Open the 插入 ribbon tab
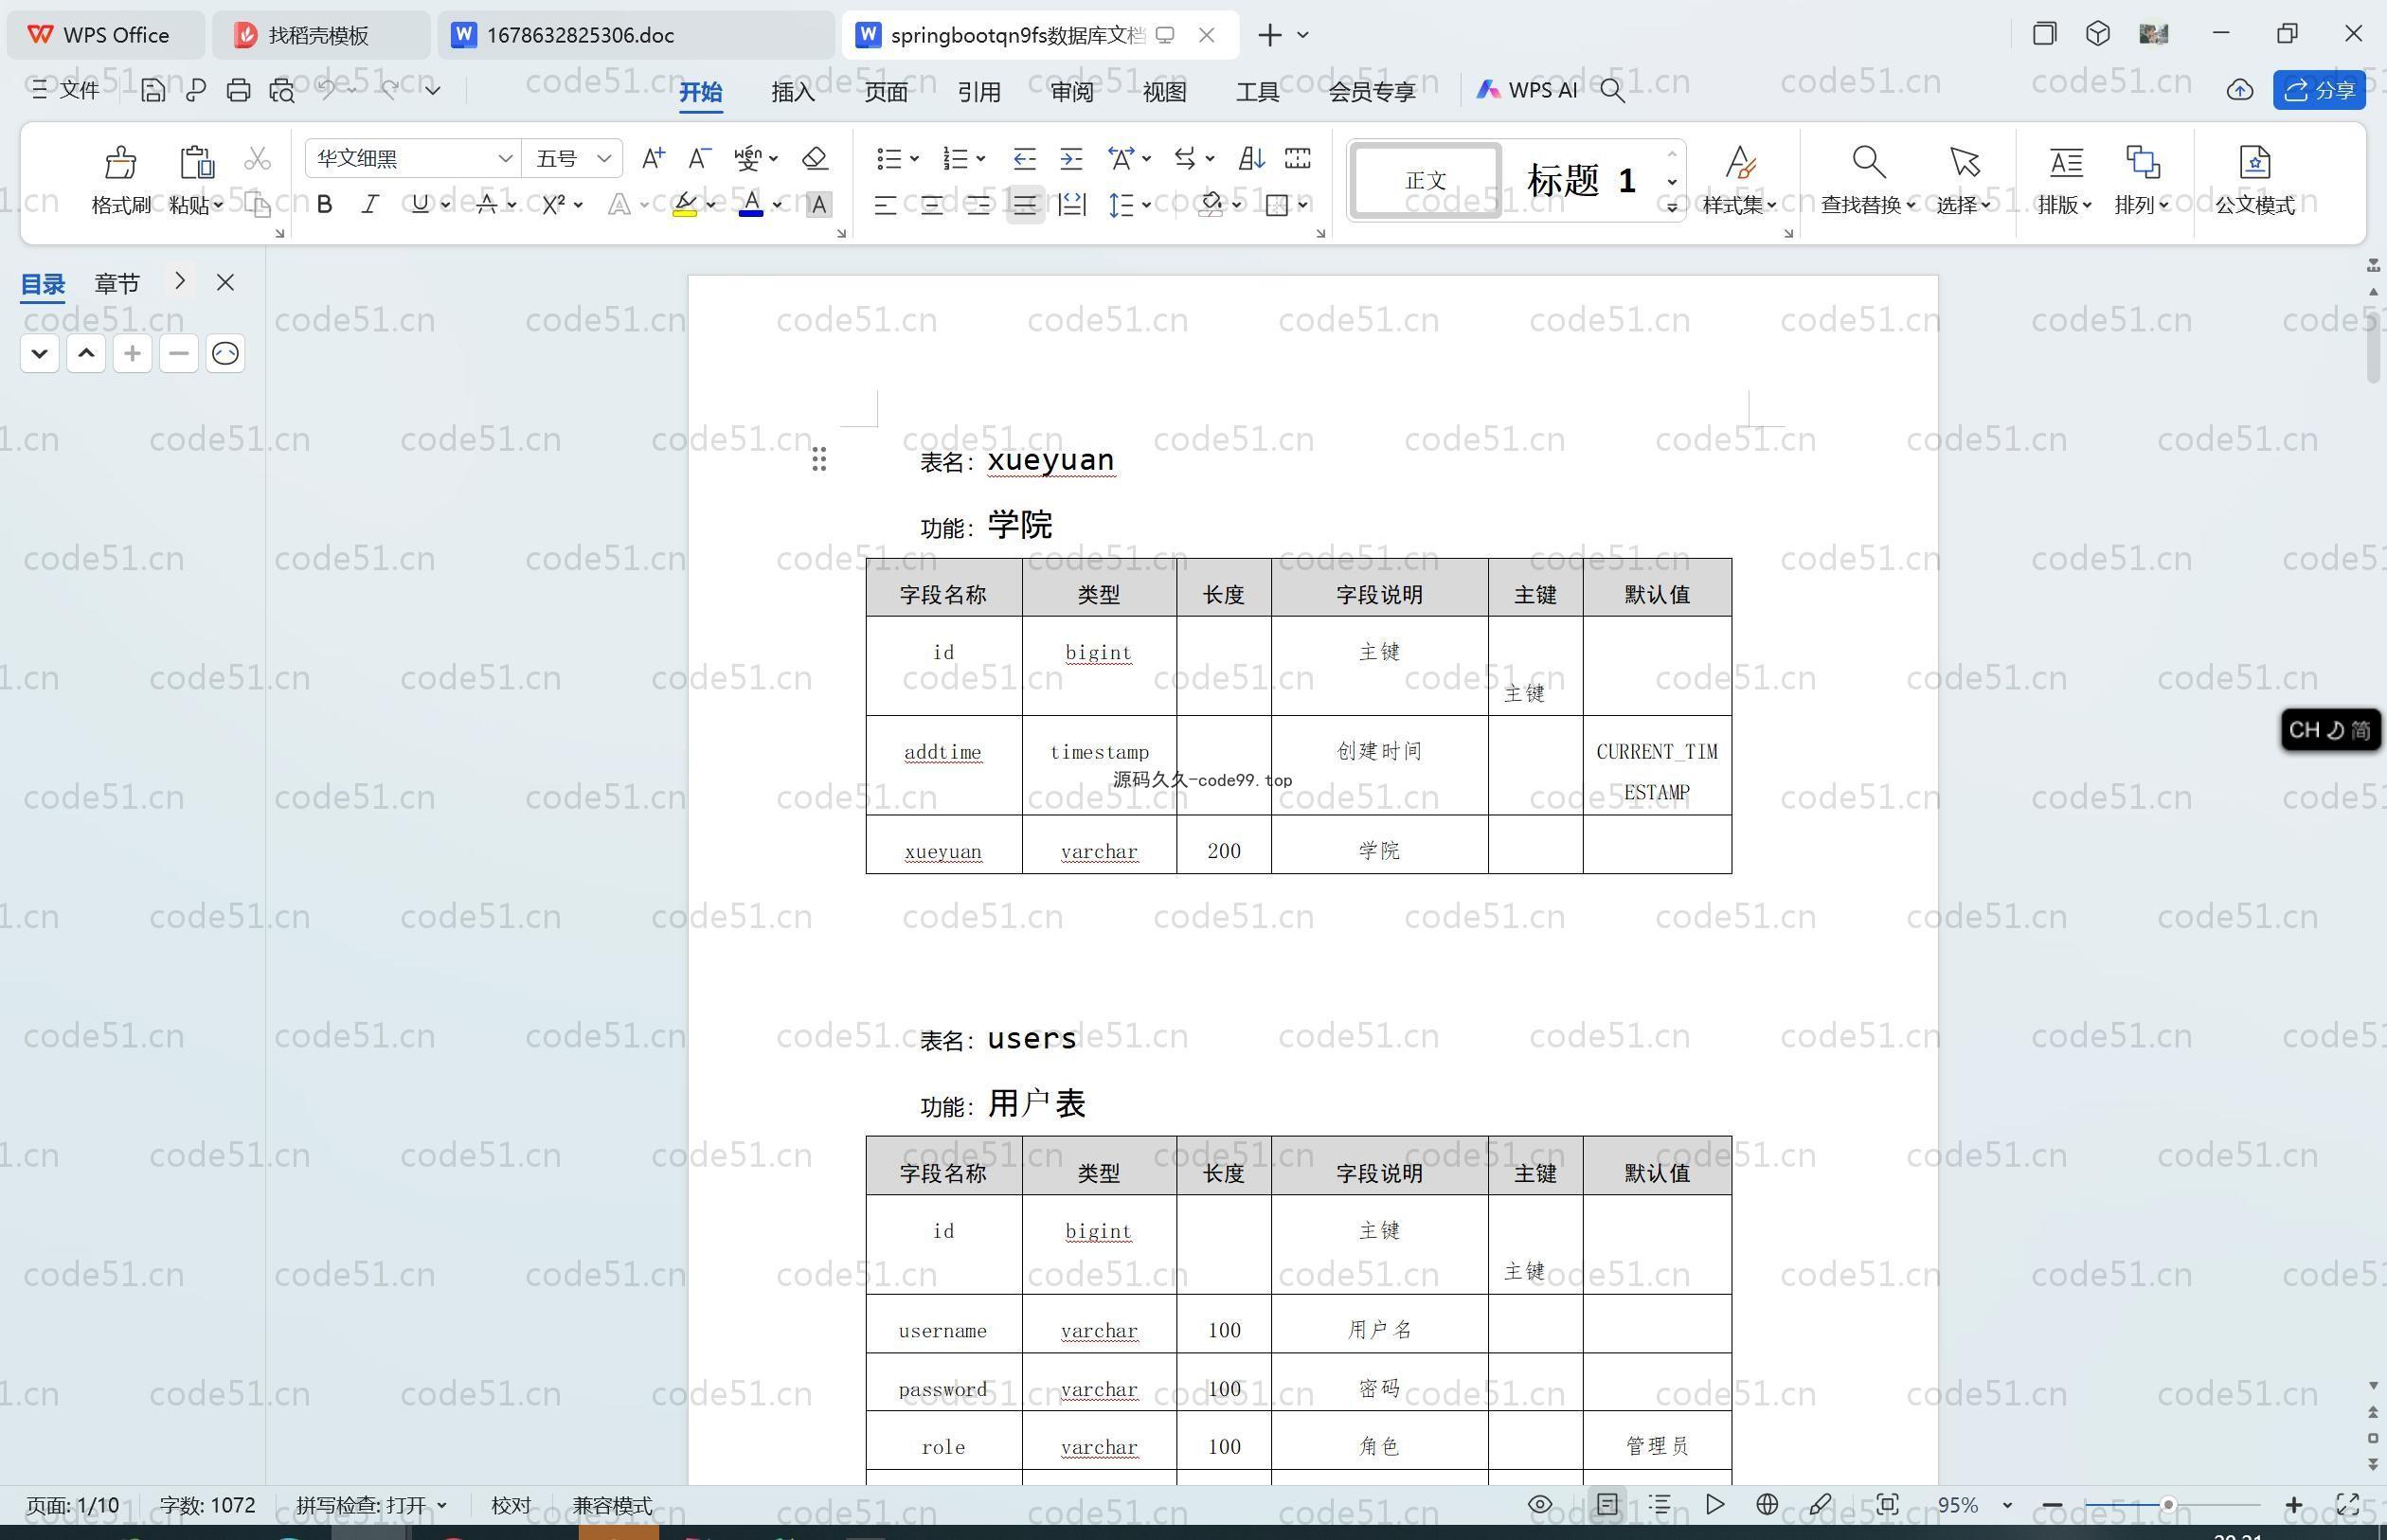The height and width of the screenshot is (1540, 2387). (x=793, y=91)
